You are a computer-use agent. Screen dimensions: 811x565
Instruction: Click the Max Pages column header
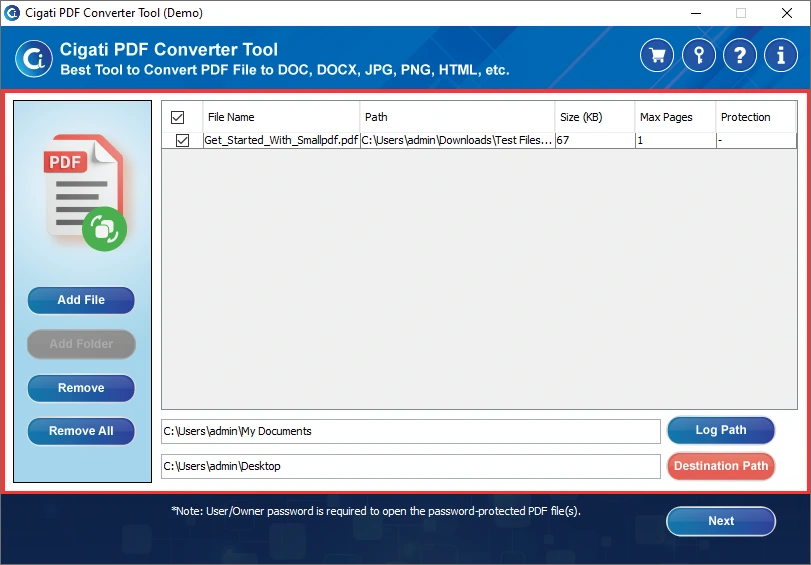point(675,117)
